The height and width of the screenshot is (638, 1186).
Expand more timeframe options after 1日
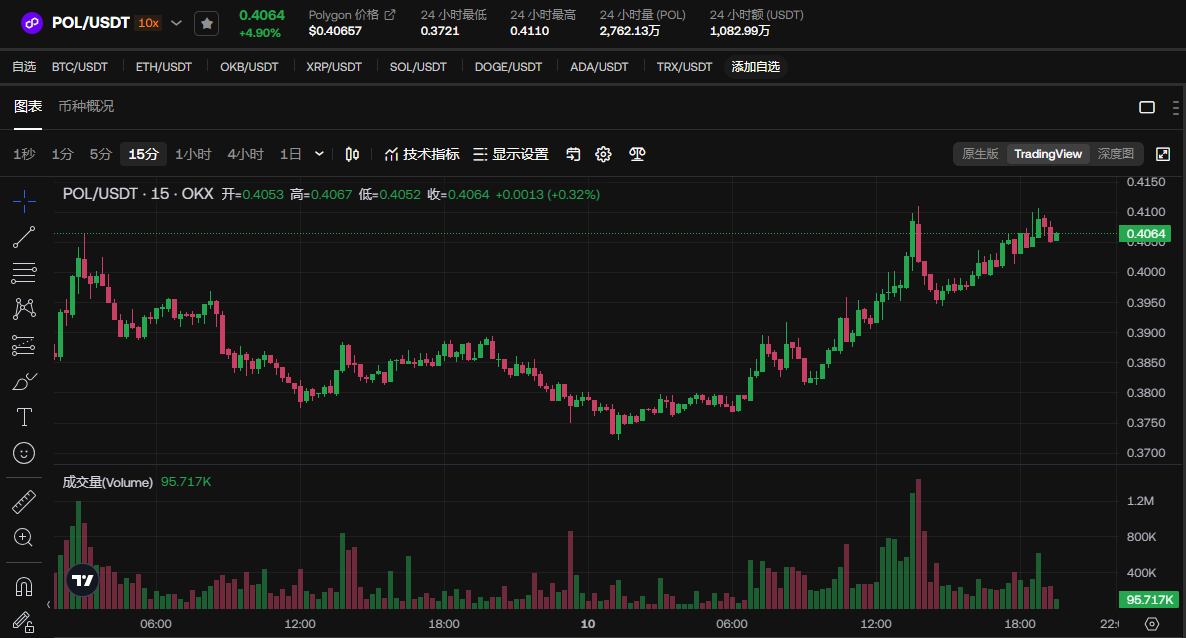pos(319,154)
